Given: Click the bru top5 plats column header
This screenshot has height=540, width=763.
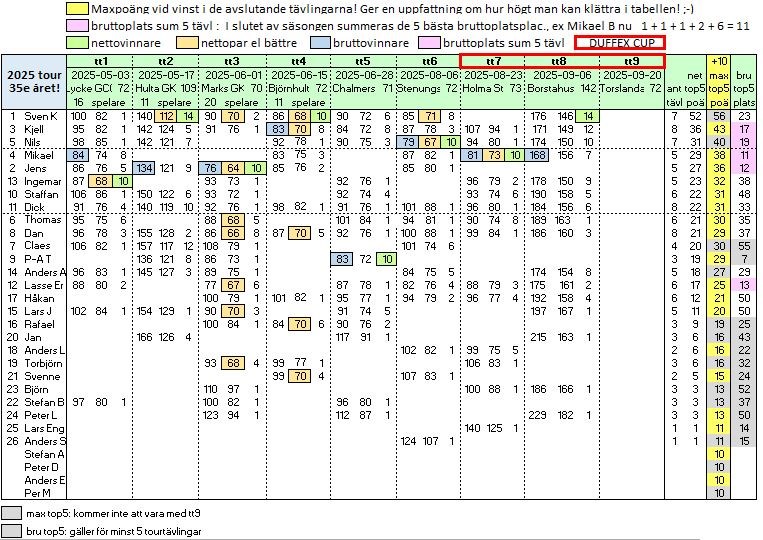Looking at the screenshot, I should click(744, 88).
